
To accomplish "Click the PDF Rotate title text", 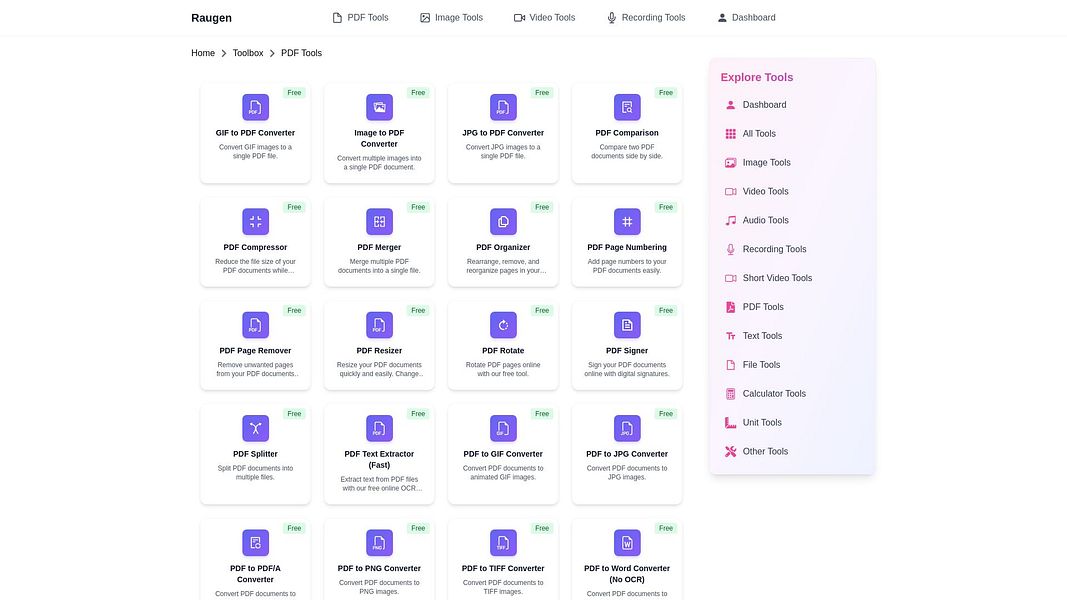I will coord(503,351).
